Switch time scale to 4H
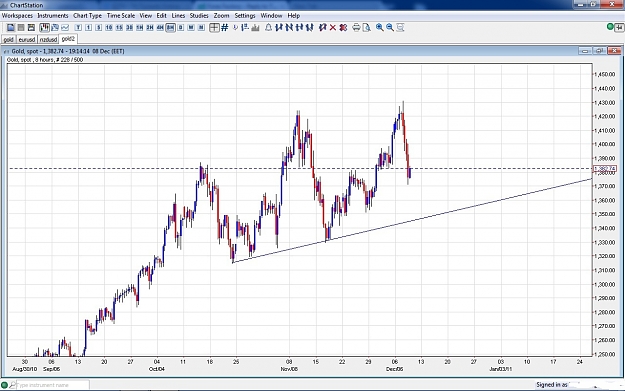 (x=160, y=28)
